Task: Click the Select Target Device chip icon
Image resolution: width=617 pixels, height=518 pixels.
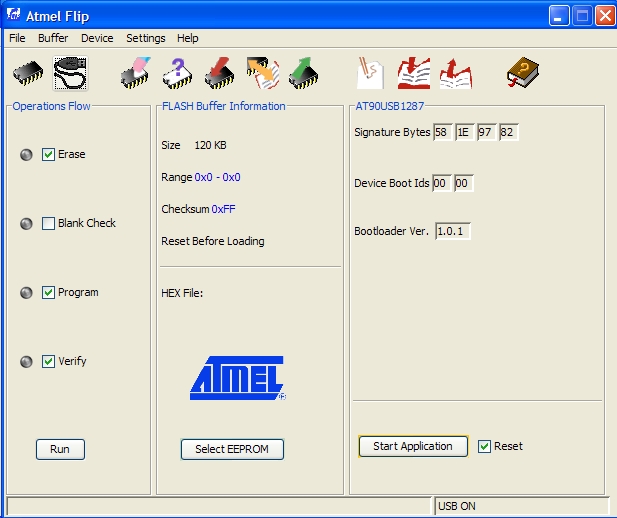Action: (x=27, y=73)
